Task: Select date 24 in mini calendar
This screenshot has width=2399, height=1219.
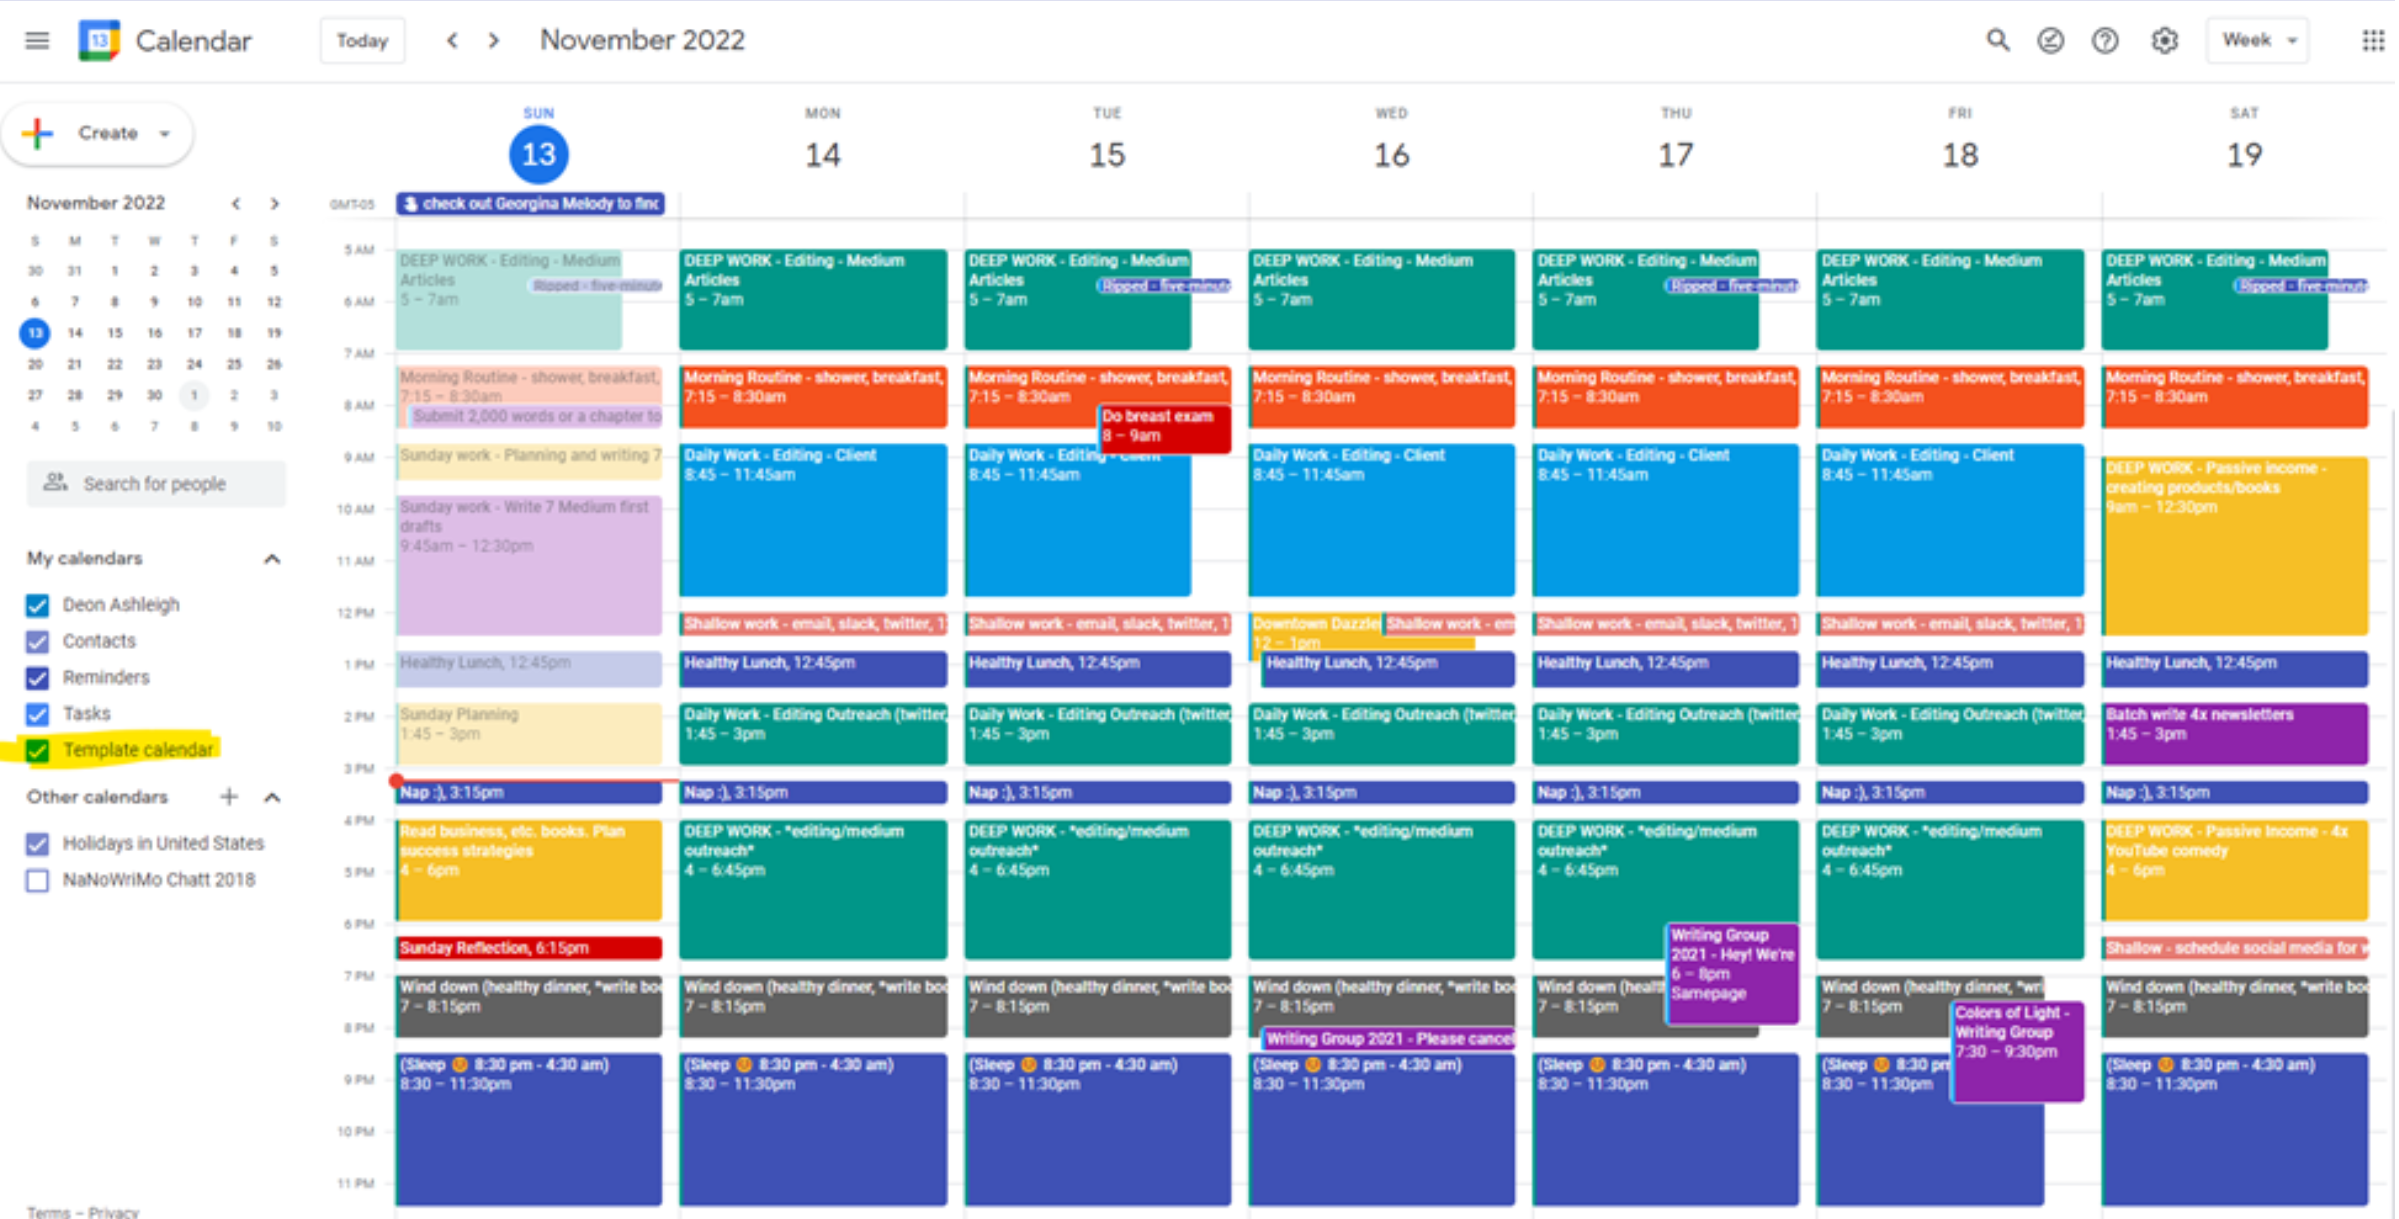Action: [x=194, y=364]
